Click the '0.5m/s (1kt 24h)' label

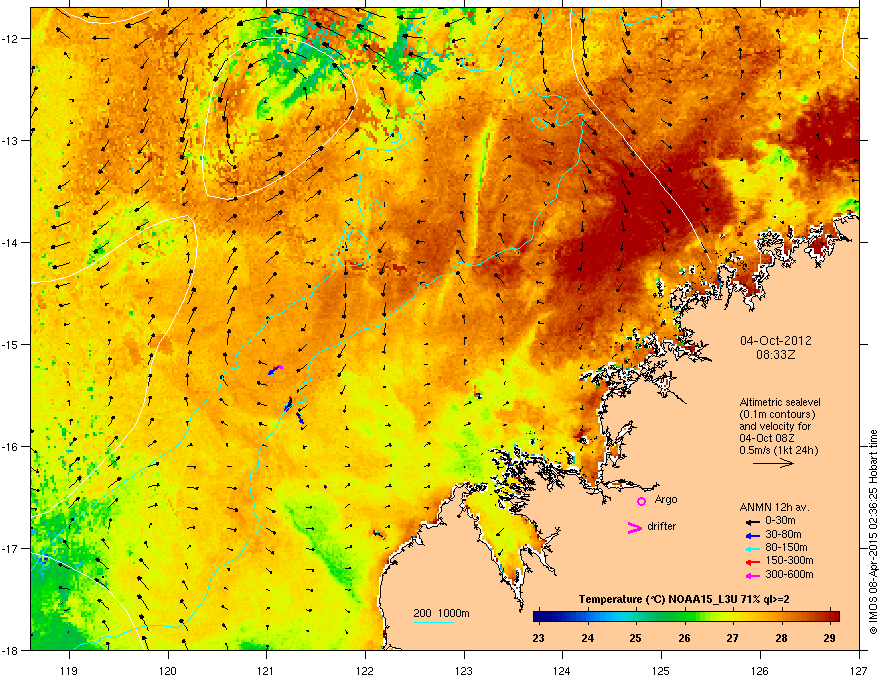[778, 451]
